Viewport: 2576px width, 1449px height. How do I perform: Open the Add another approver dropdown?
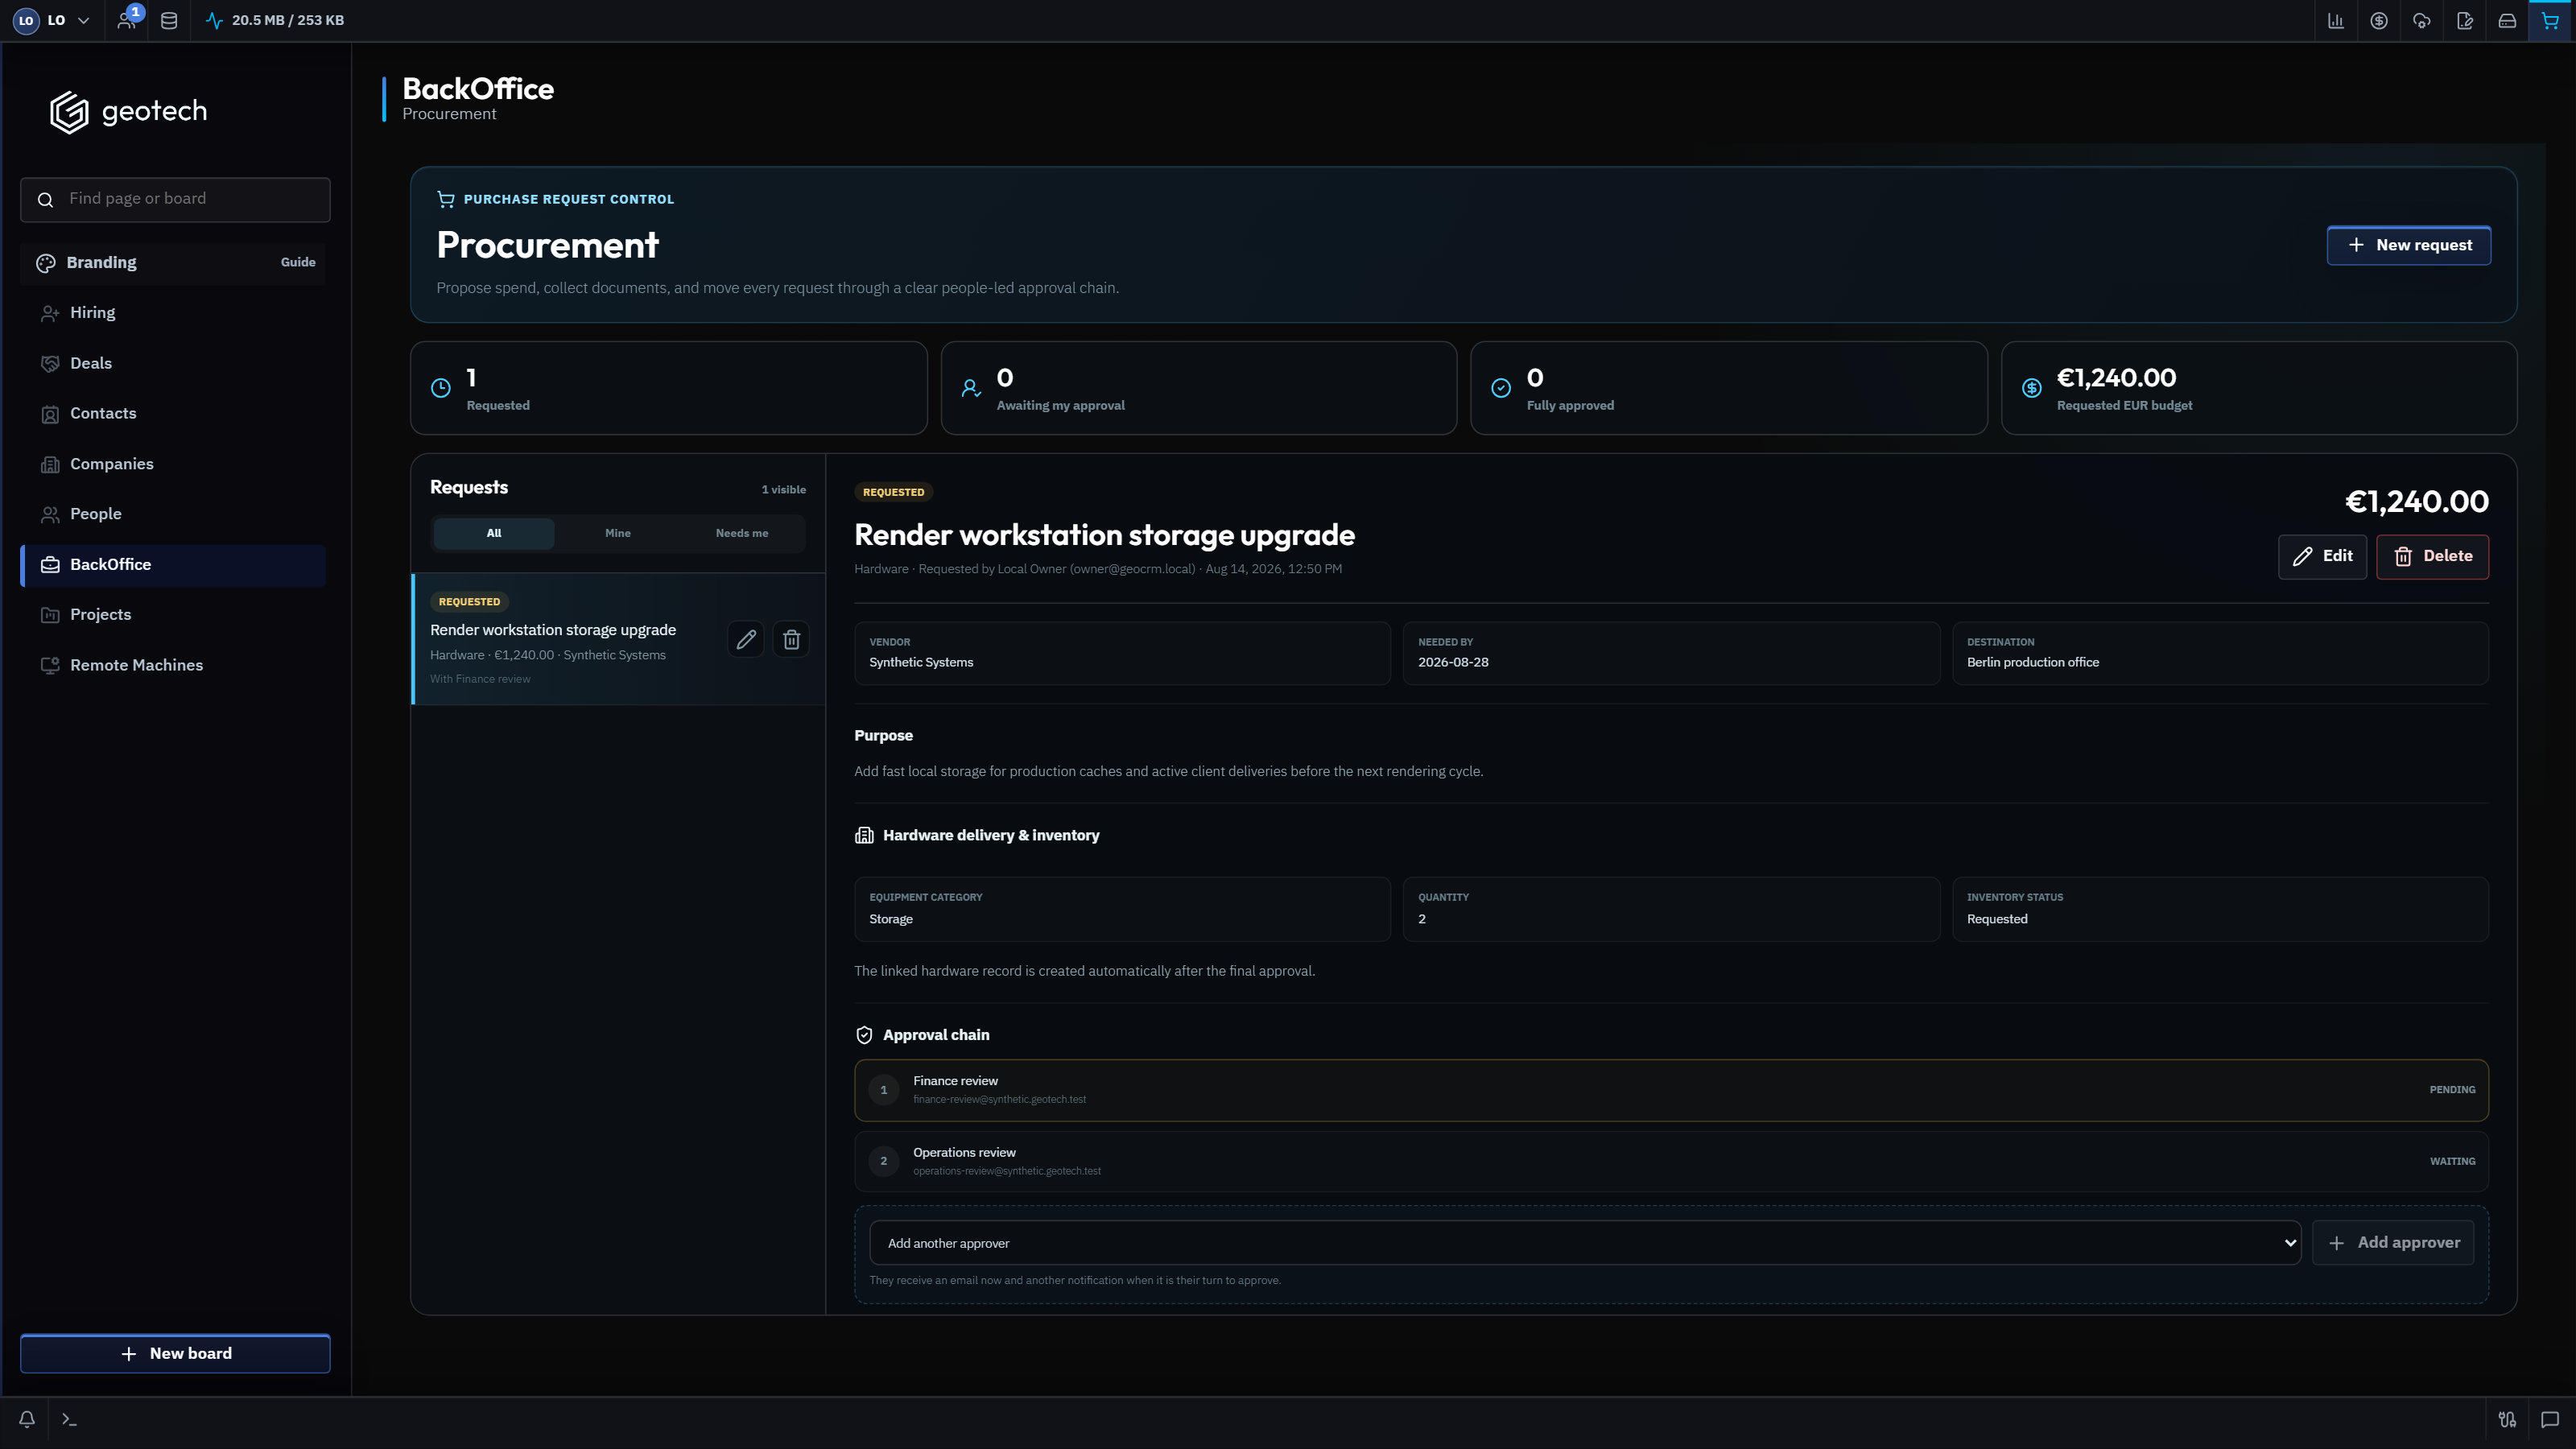coord(1585,1243)
